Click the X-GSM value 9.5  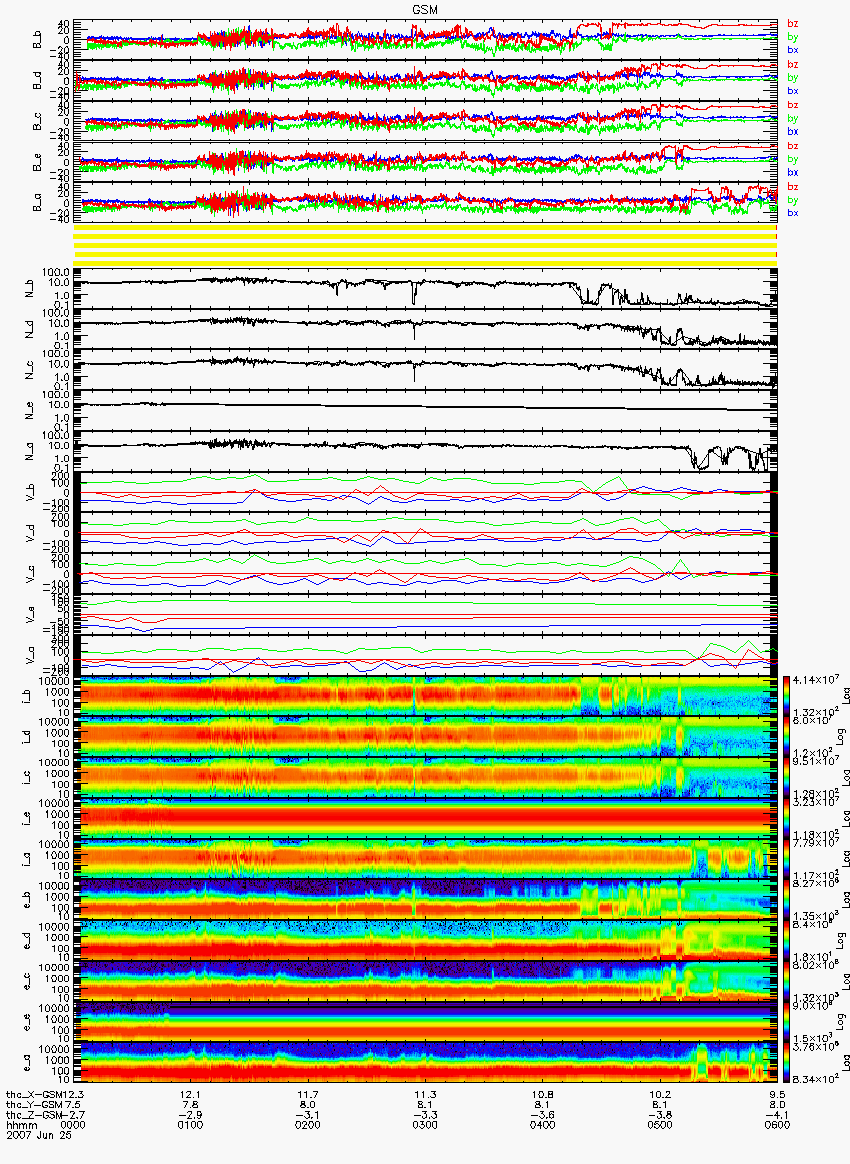pyautogui.click(x=777, y=1096)
